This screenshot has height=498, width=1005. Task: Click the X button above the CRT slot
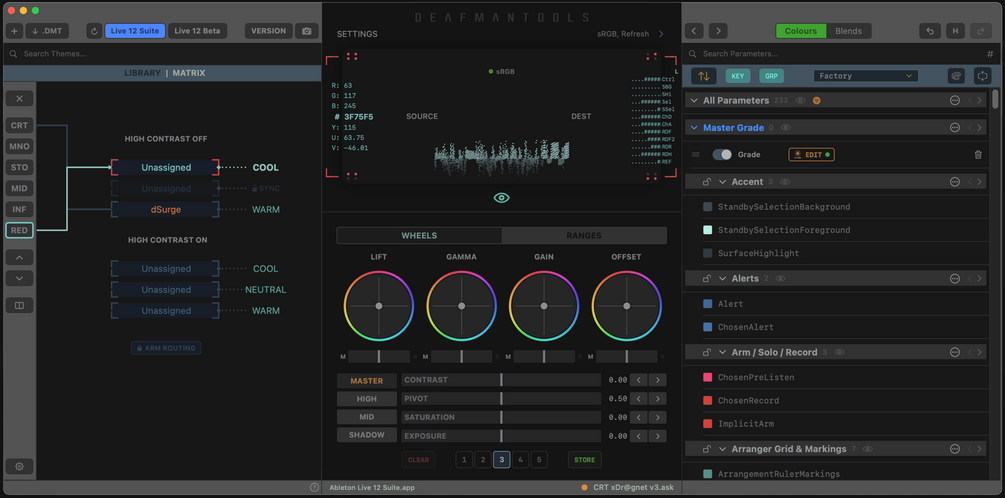point(19,99)
